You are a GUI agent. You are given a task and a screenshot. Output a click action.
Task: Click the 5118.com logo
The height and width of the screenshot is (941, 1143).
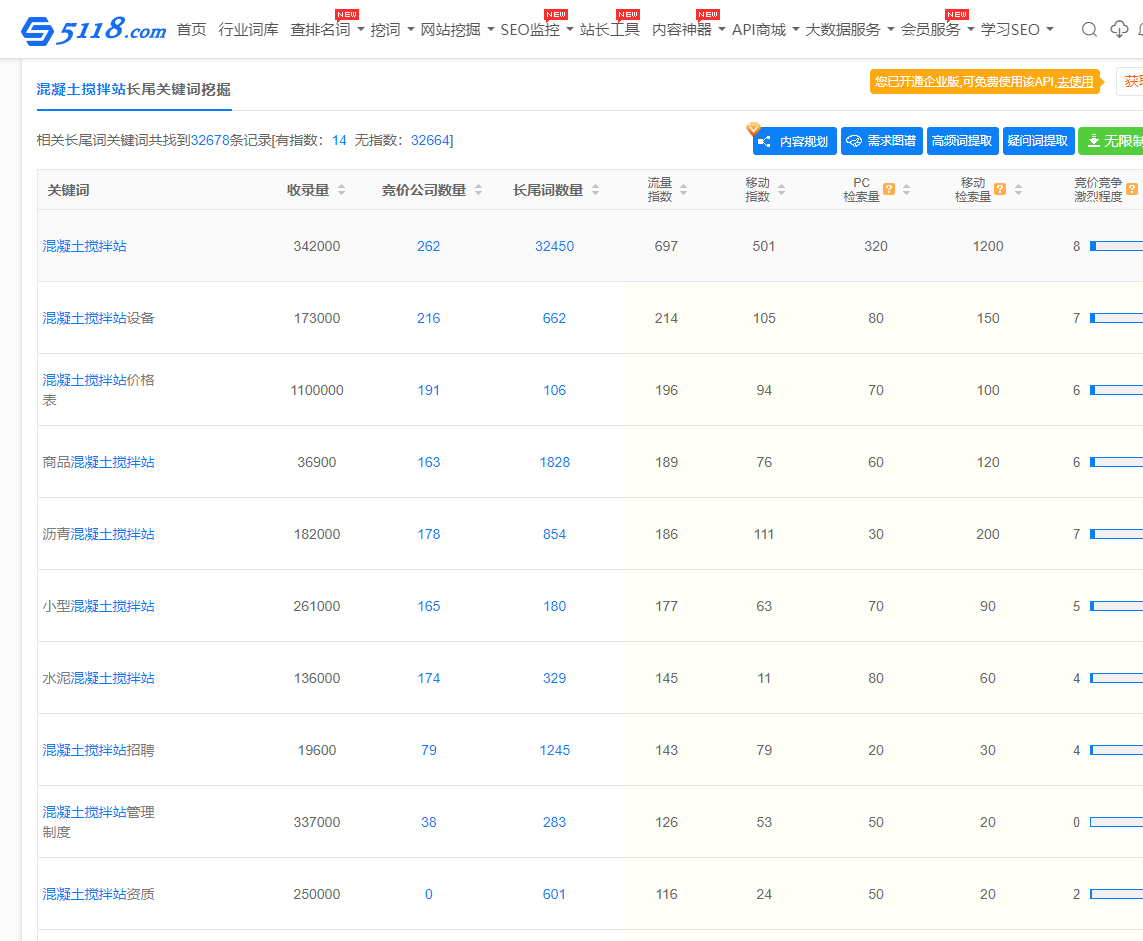tap(94, 30)
